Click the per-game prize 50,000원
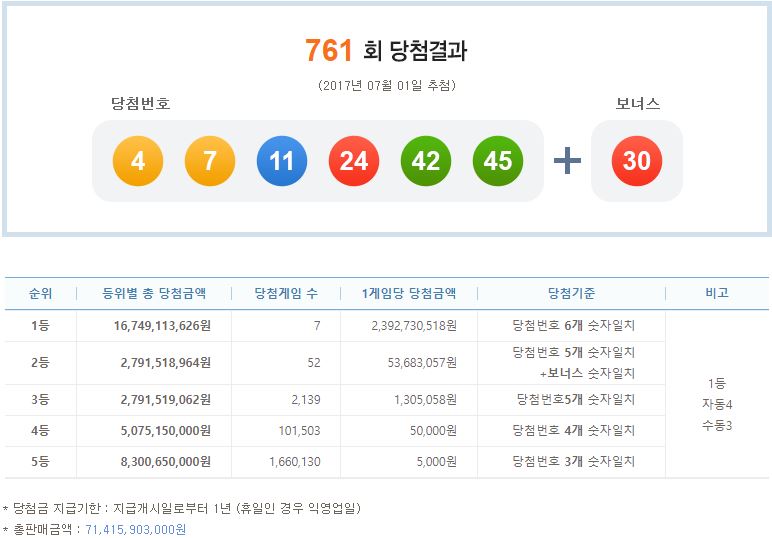 (x=433, y=431)
